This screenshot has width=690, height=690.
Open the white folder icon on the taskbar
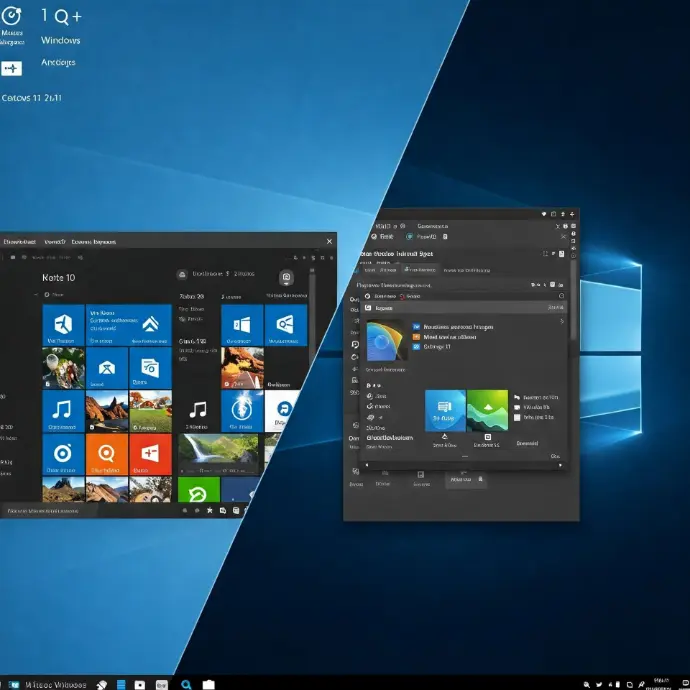point(209,684)
